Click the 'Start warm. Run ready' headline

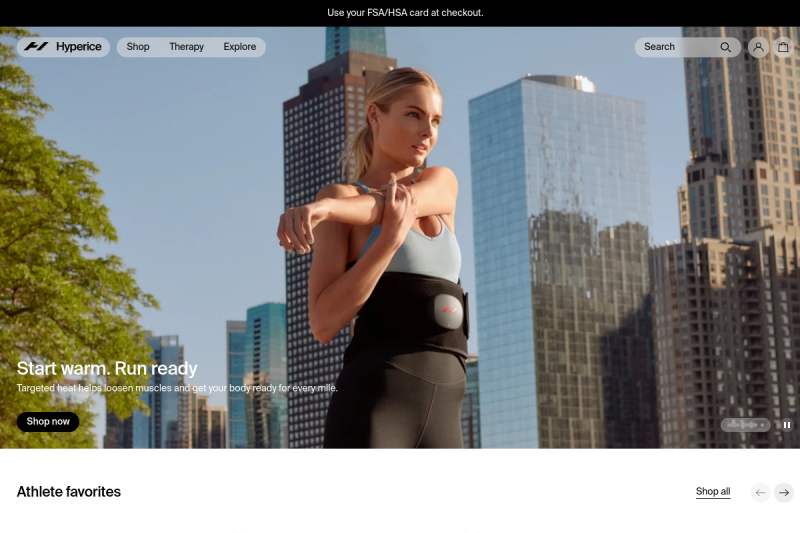click(x=107, y=368)
